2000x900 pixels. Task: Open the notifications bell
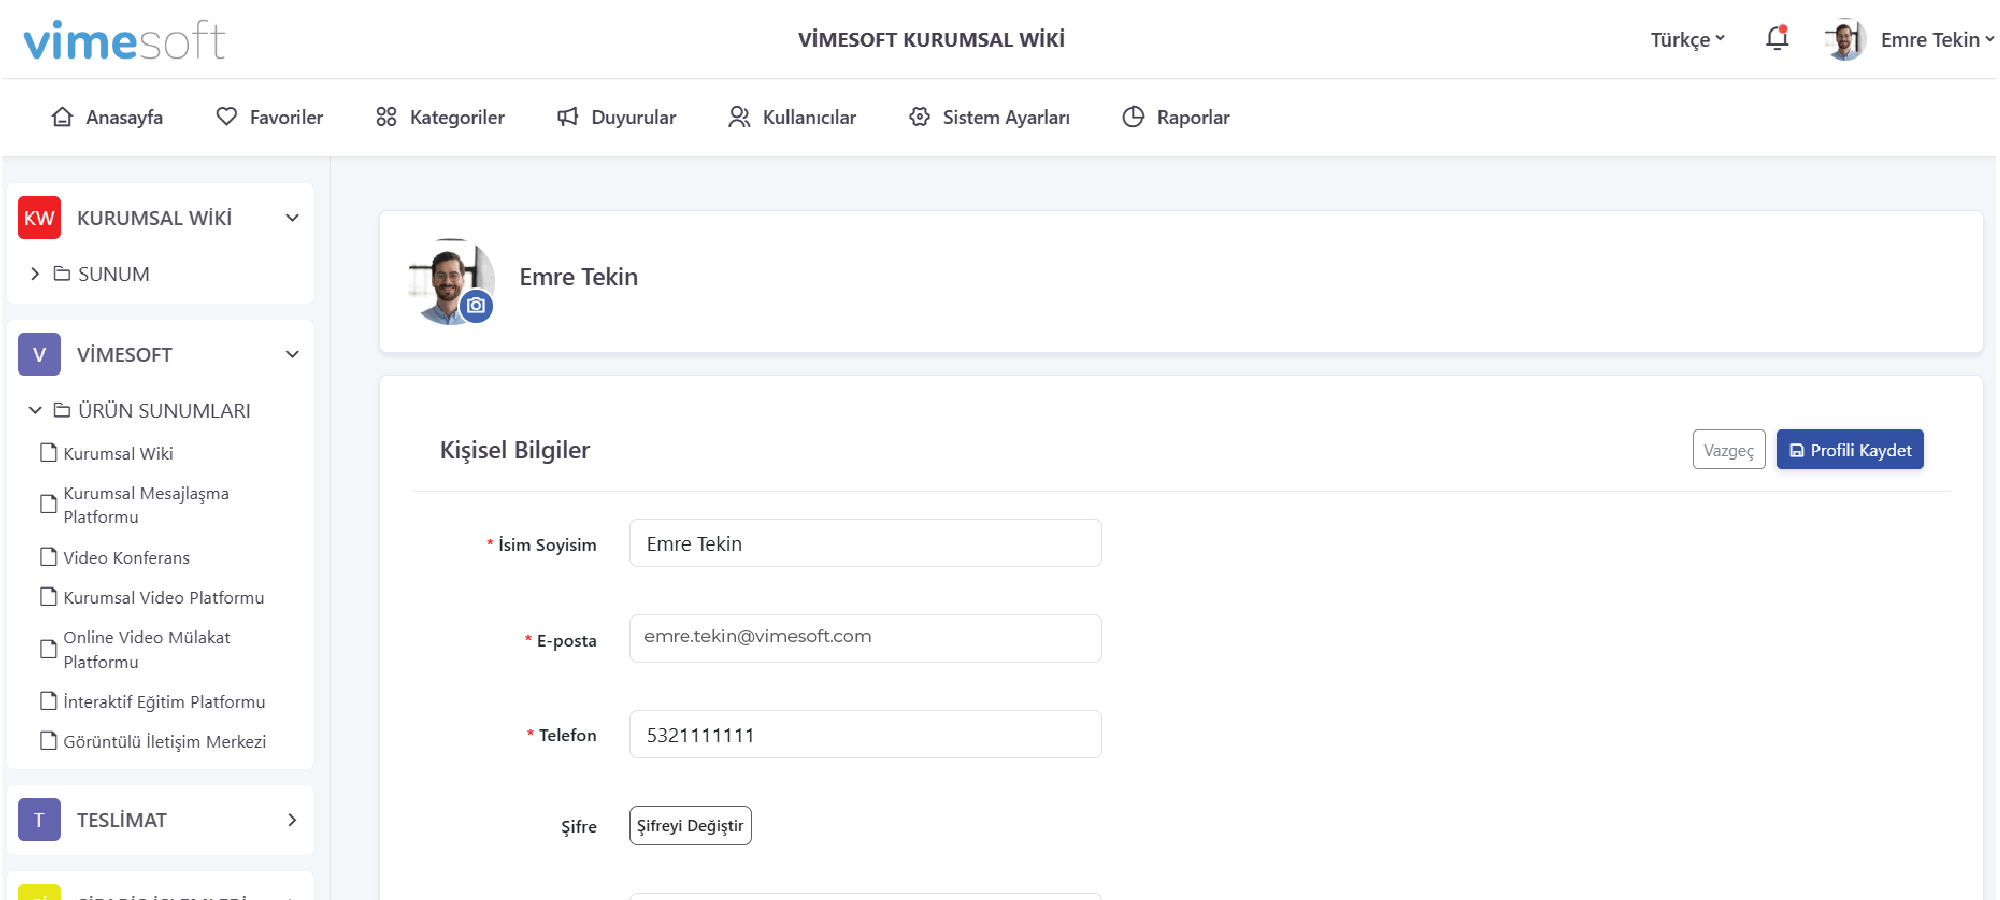click(1777, 39)
